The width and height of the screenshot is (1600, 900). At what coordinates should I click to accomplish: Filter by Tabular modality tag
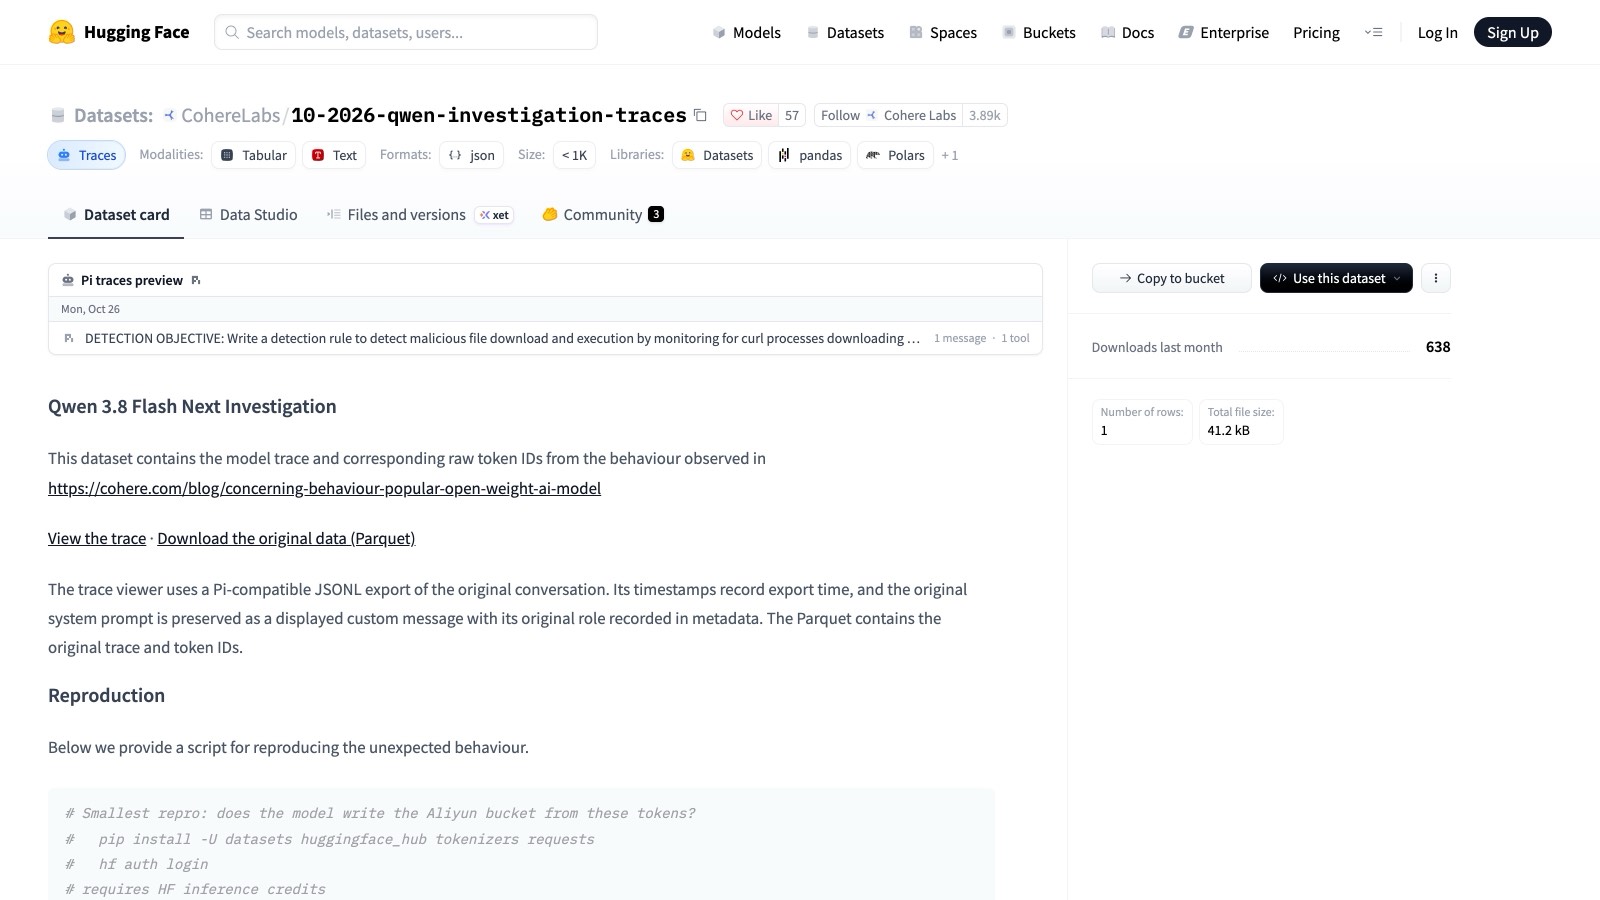click(x=254, y=155)
